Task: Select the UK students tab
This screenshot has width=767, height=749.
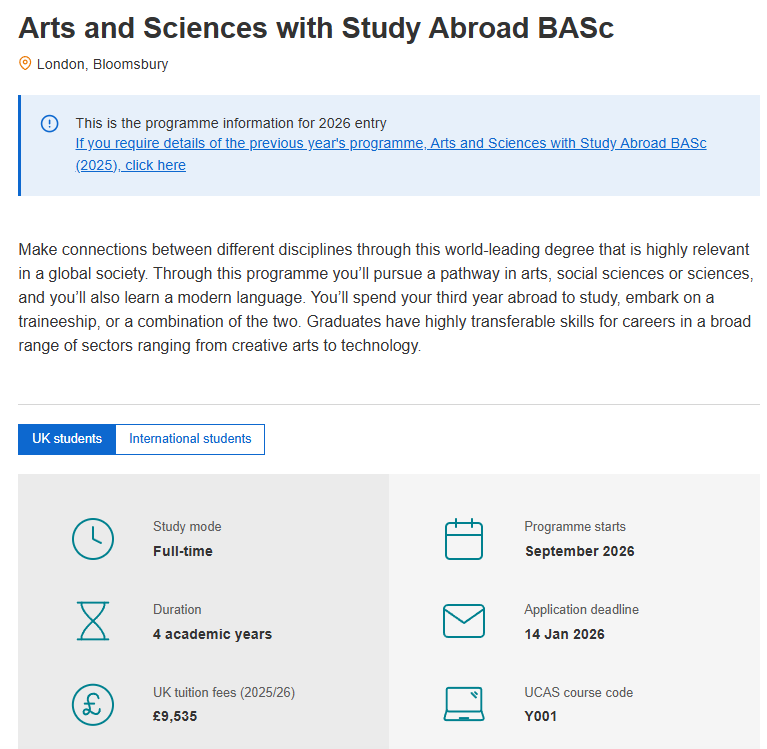Action: pyautogui.click(x=67, y=439)
